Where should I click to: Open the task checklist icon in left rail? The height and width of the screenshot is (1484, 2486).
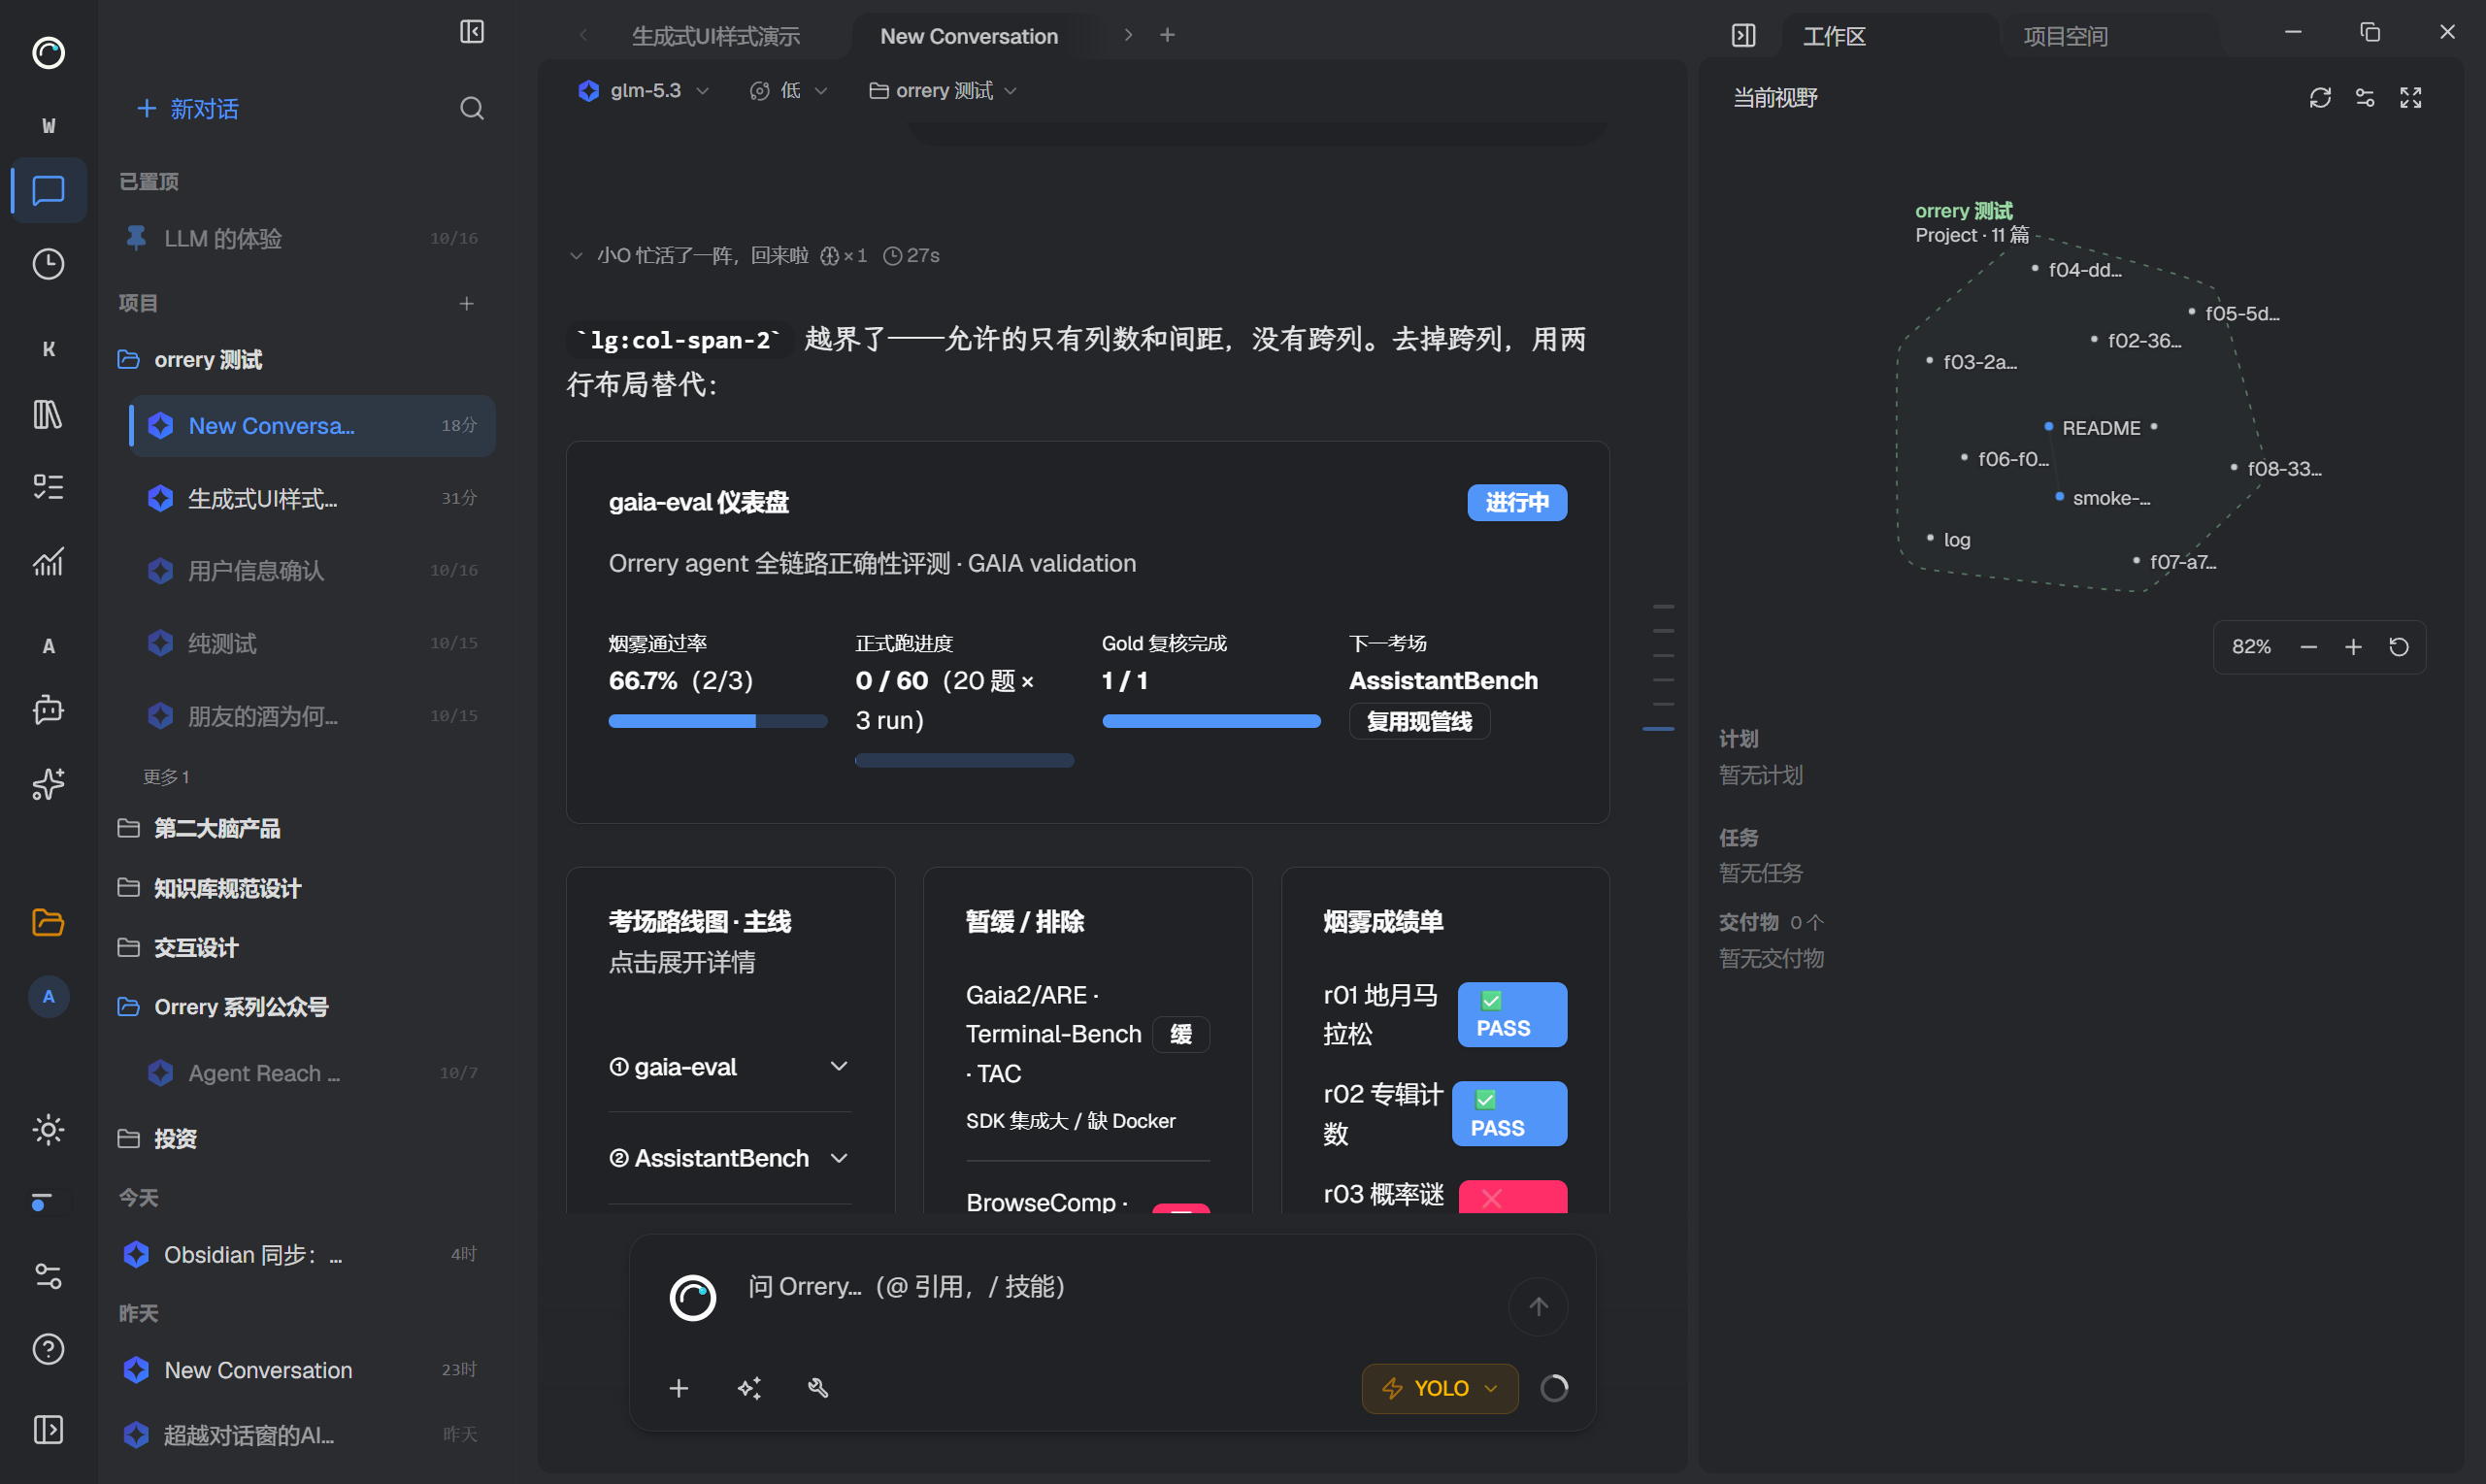48,487
